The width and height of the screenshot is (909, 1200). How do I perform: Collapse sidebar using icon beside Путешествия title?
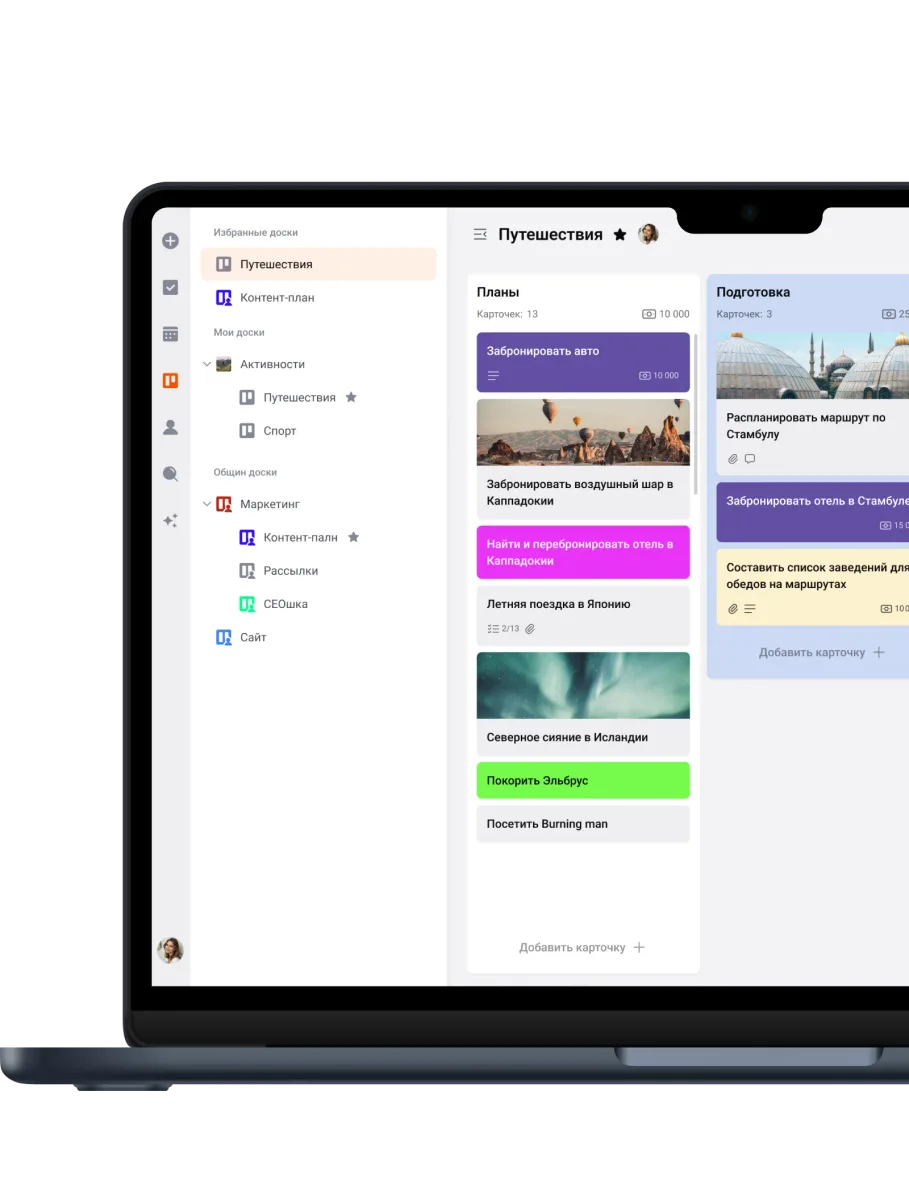tap(480, 234)
